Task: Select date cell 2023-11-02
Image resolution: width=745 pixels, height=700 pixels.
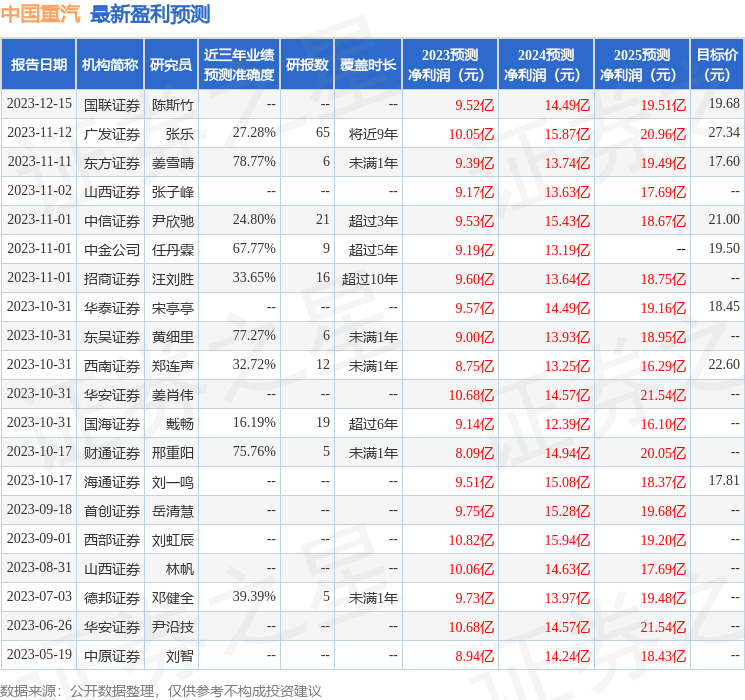Action: 39,191
